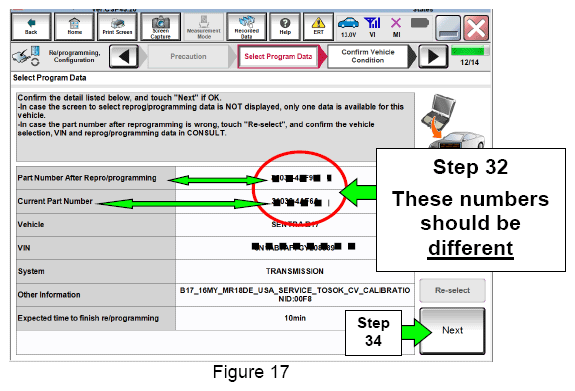The image size is (575, 391).
Task: Click the System row label
Action: click(31, 271)
